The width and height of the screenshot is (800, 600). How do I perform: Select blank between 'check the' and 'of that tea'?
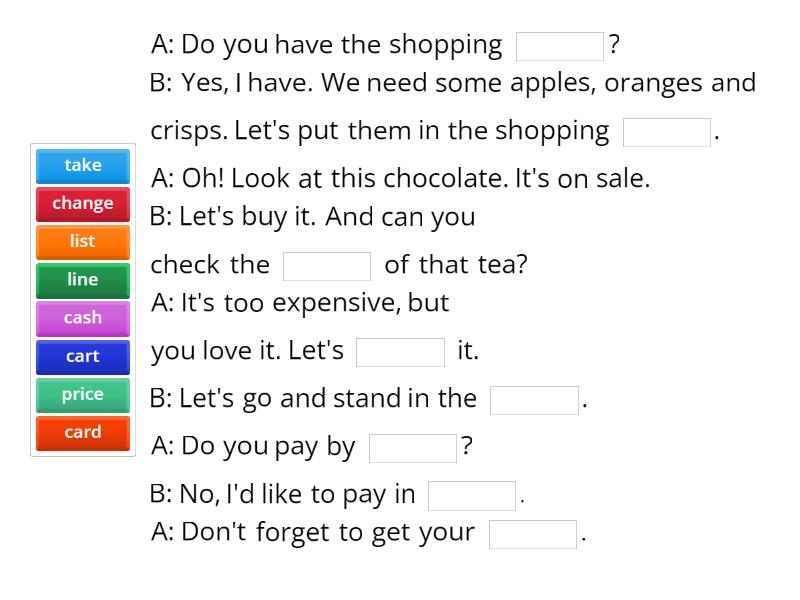[x=327, y=266]
